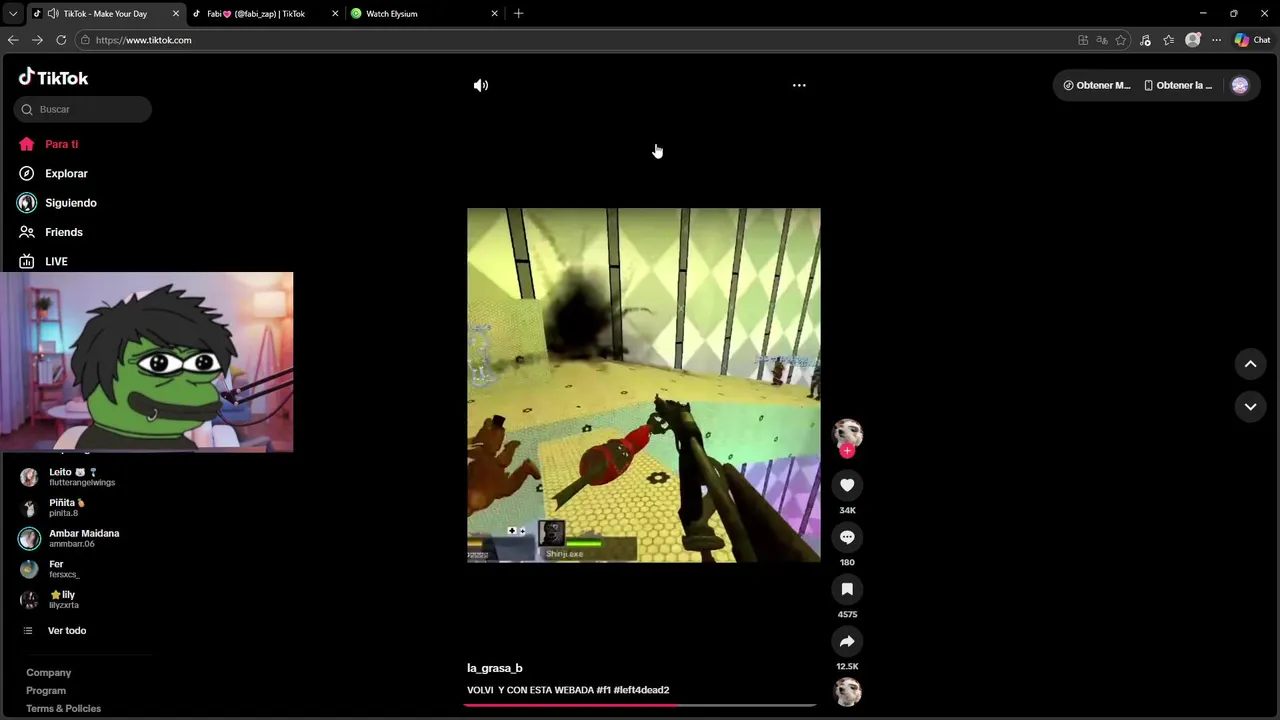Open the #left4dead2 hashtag
The image size is (1280, 720).
[x=642, y=690]
